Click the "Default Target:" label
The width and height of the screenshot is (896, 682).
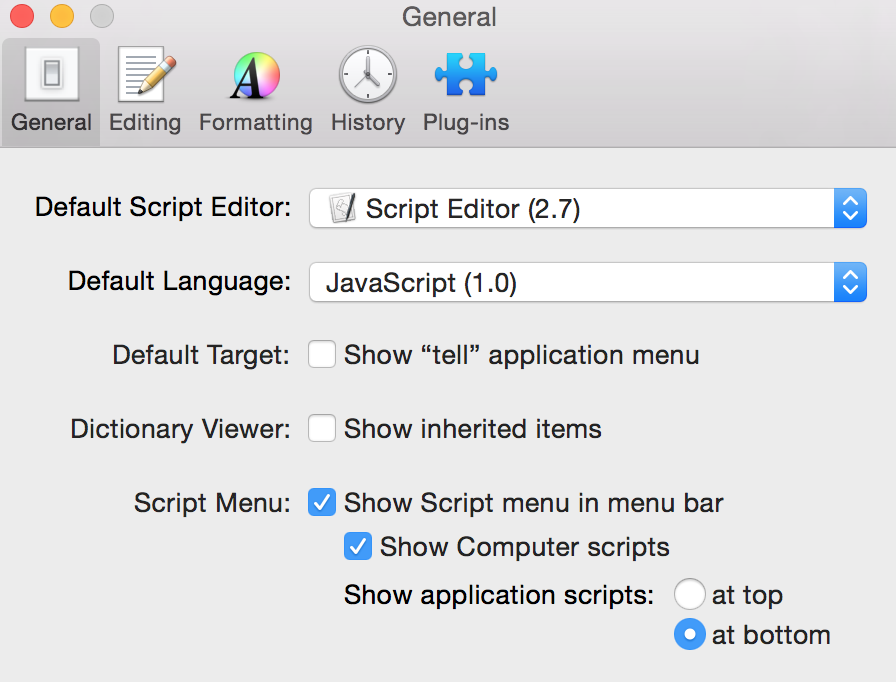[x=201, y=355]
